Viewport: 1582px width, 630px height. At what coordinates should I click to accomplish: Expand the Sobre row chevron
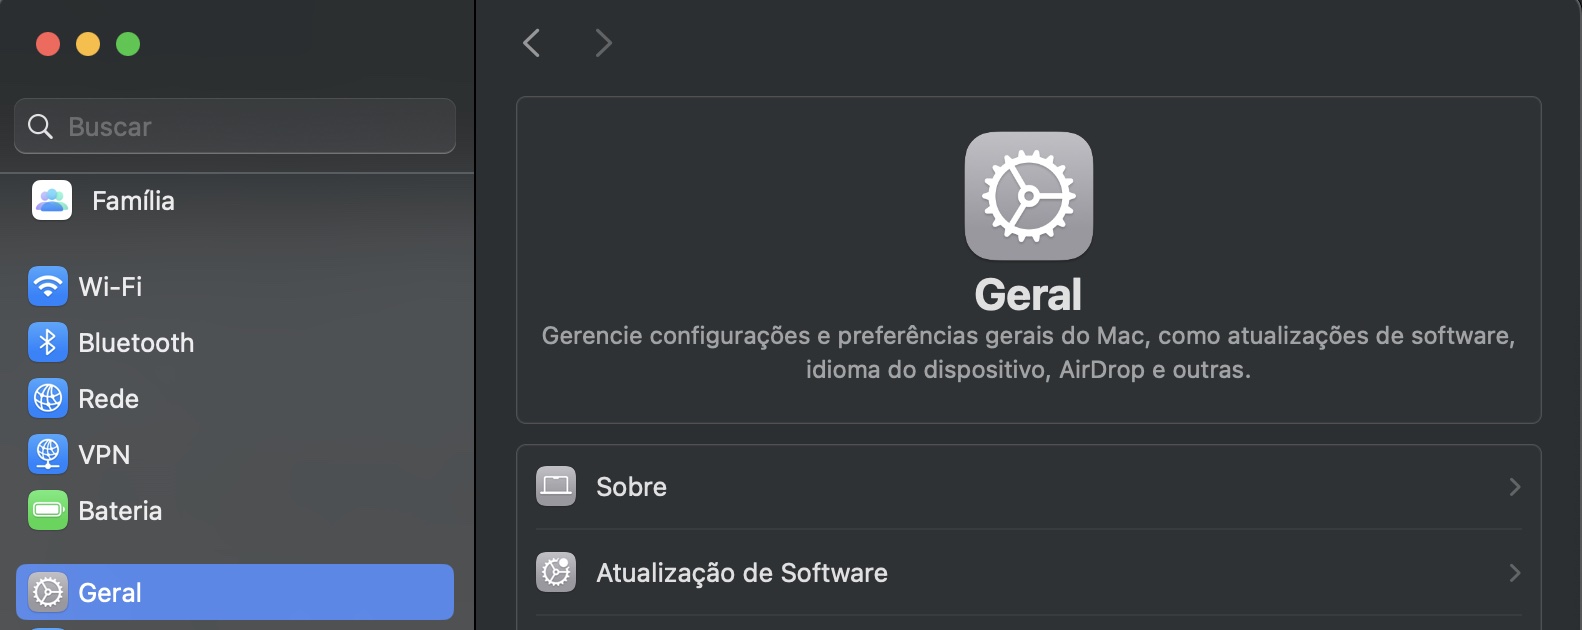1513,487
